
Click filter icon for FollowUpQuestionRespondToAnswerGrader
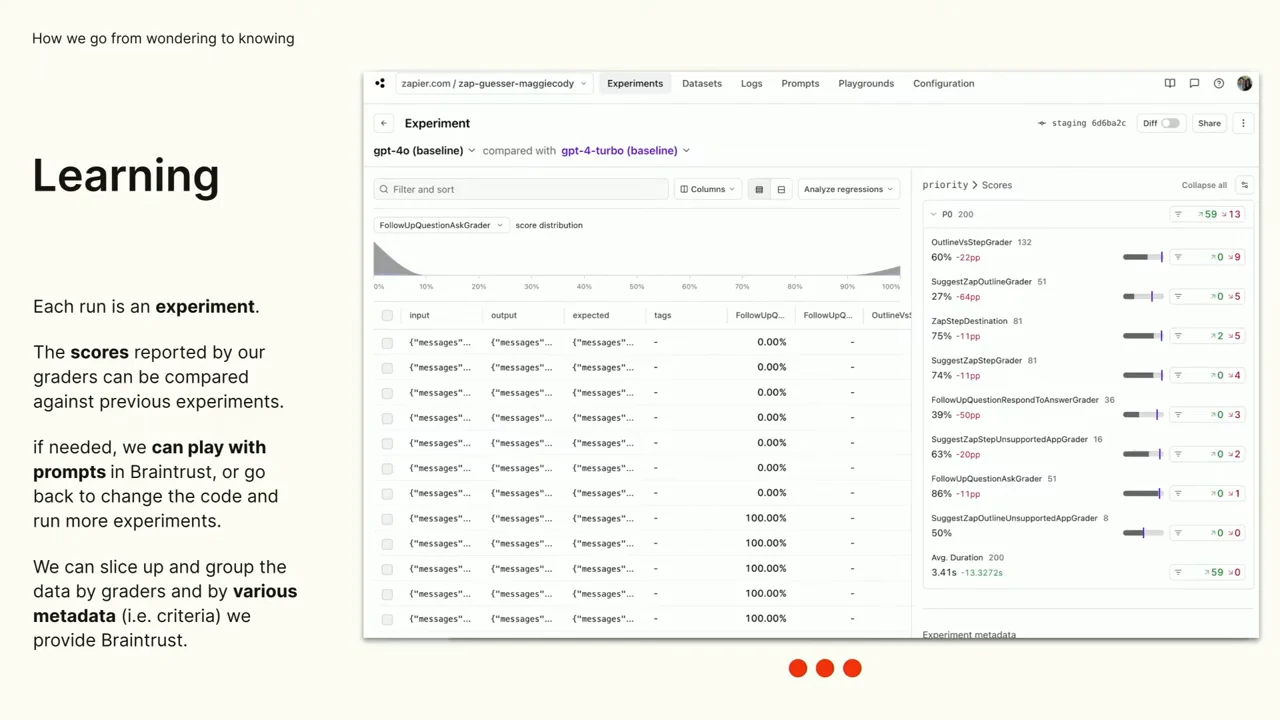click(x=1178, y=414)
